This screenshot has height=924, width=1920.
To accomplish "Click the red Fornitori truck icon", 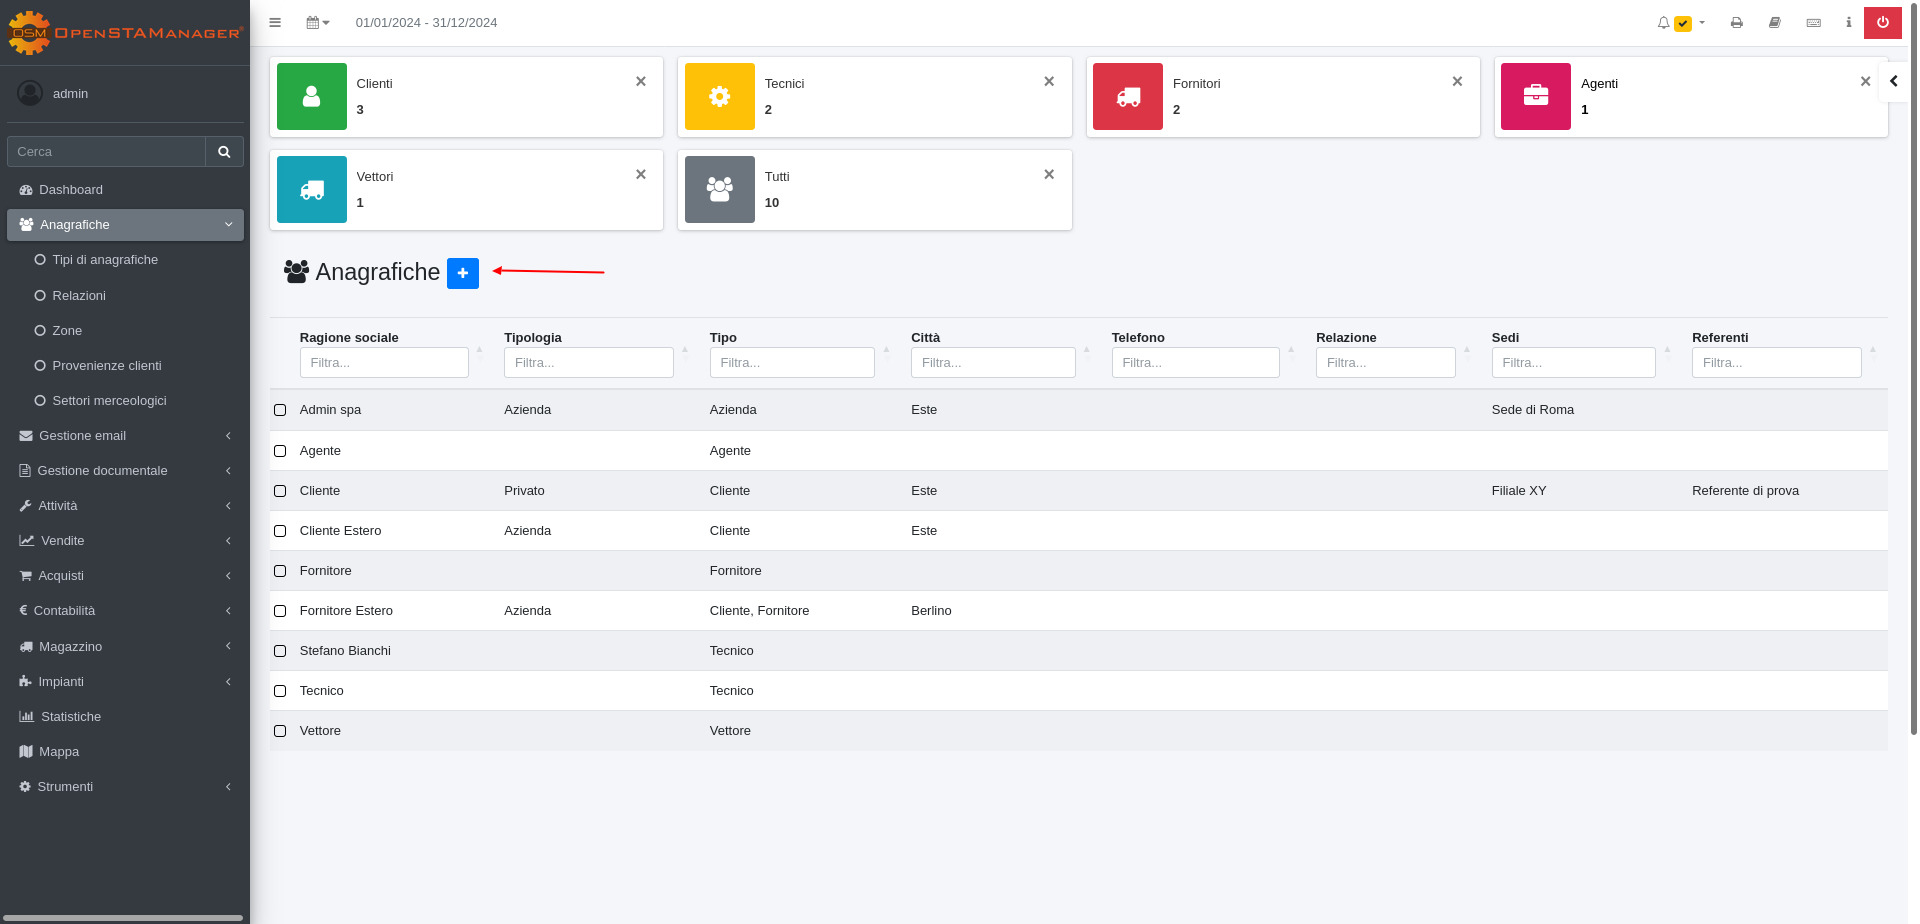I will 1128,97.
